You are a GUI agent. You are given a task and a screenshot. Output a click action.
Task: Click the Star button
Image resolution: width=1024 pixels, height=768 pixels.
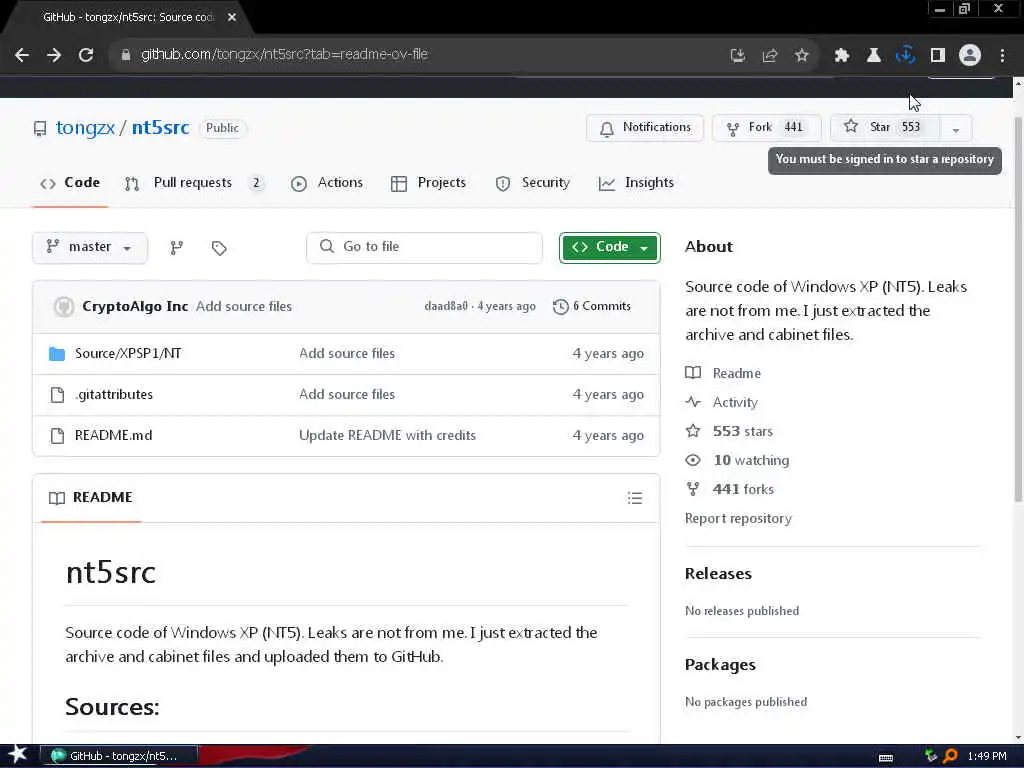pos(885,127)
